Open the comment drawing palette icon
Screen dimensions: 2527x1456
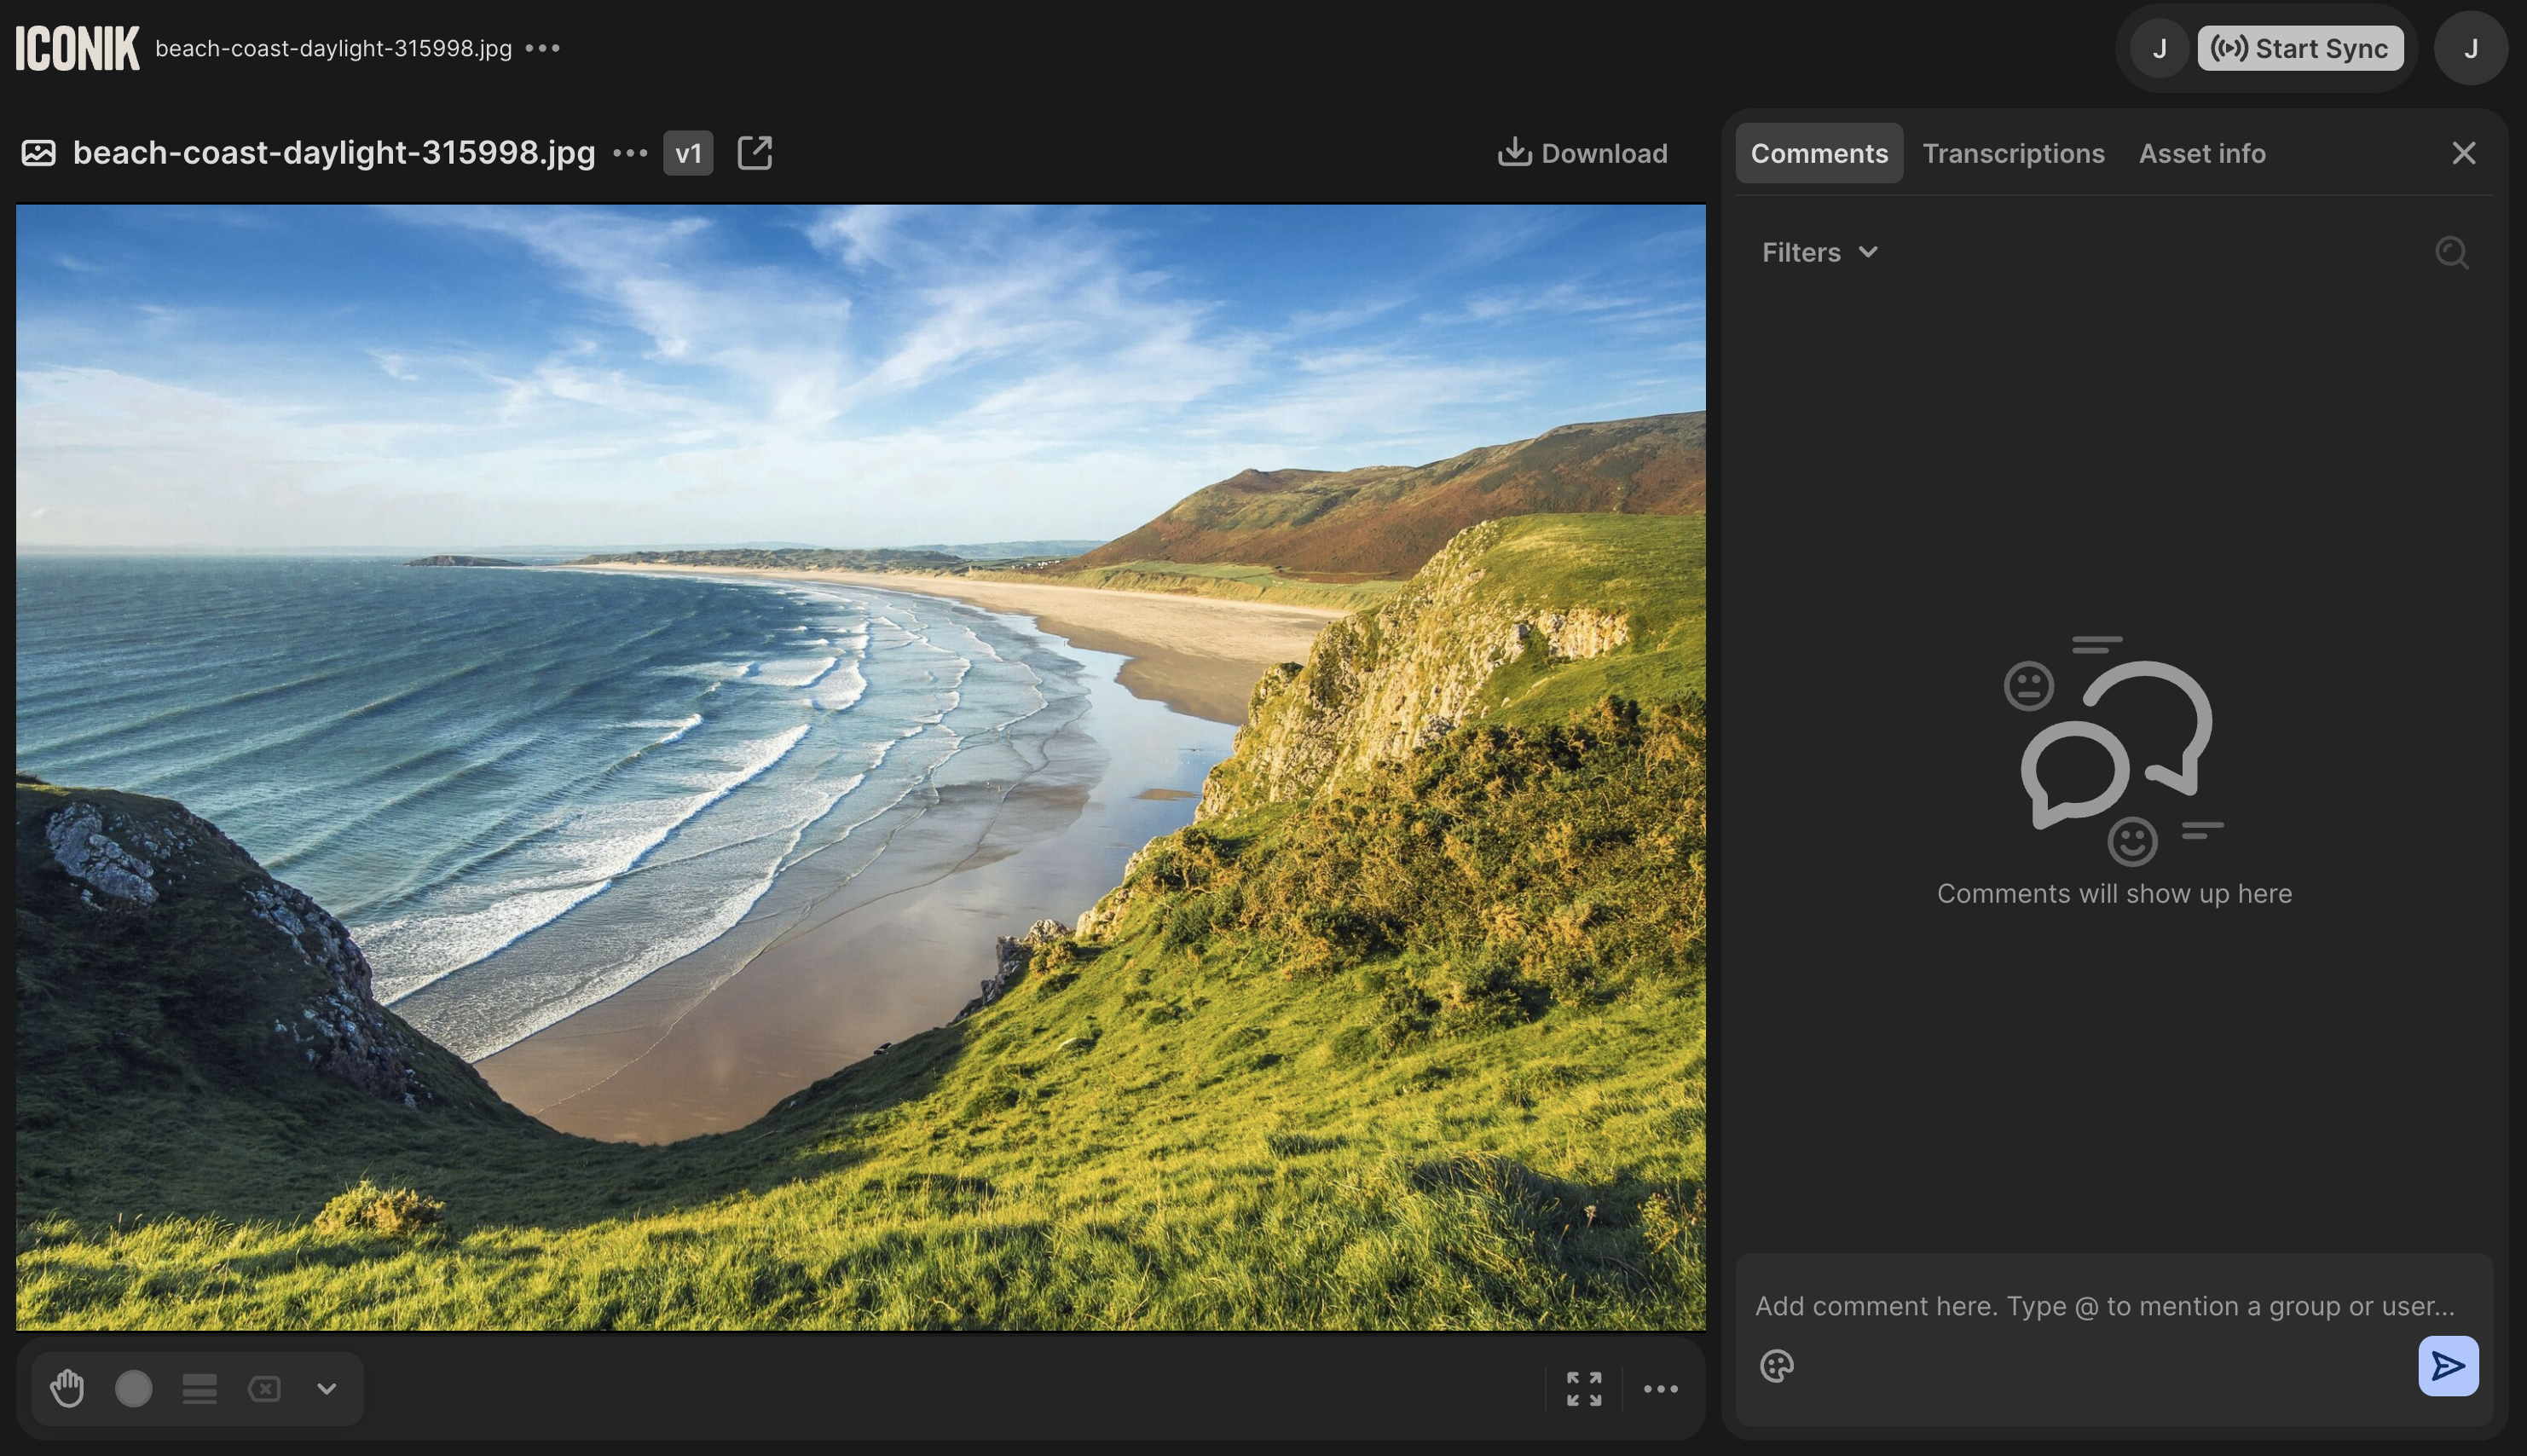[1776, 1365]
